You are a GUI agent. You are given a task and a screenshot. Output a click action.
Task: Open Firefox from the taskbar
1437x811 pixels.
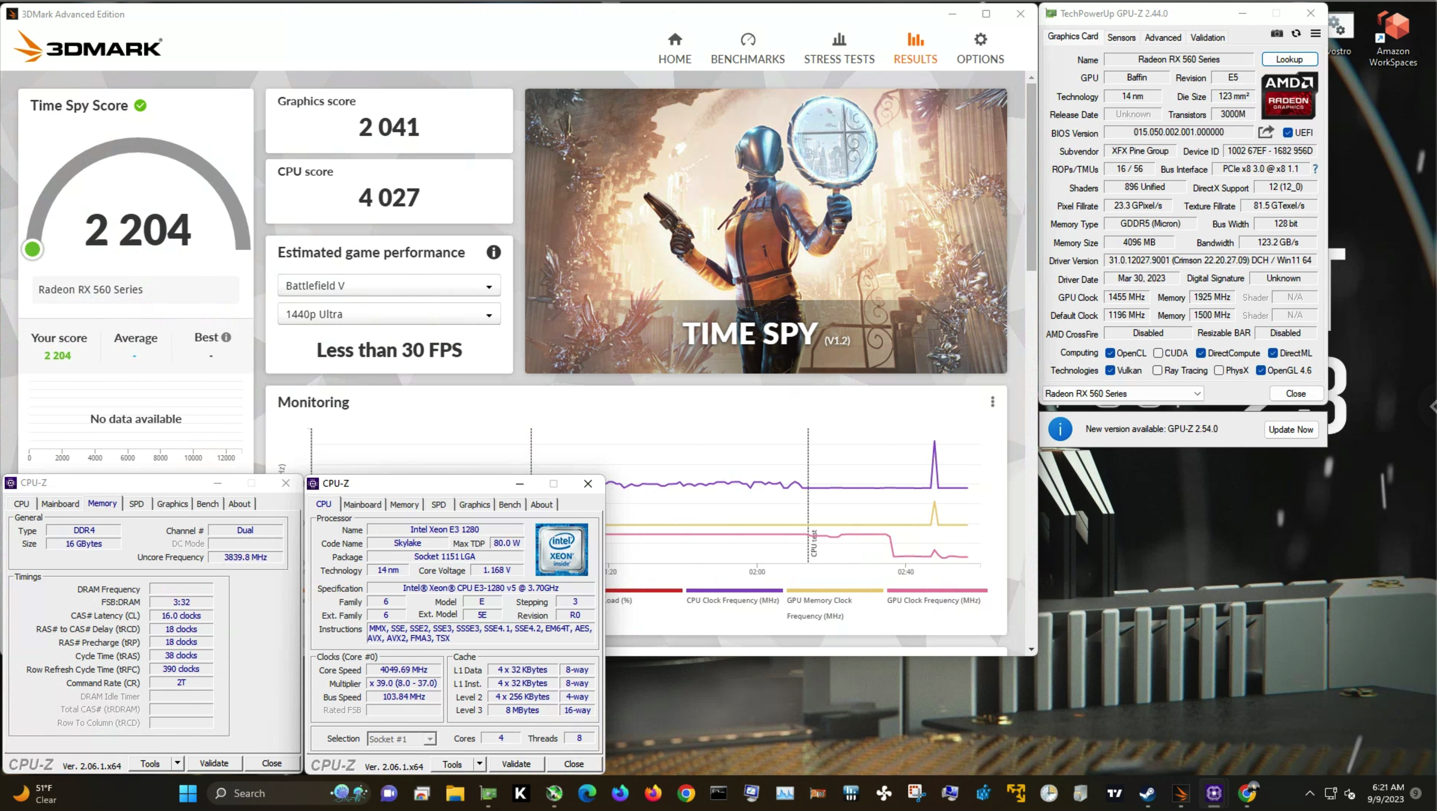653,793
